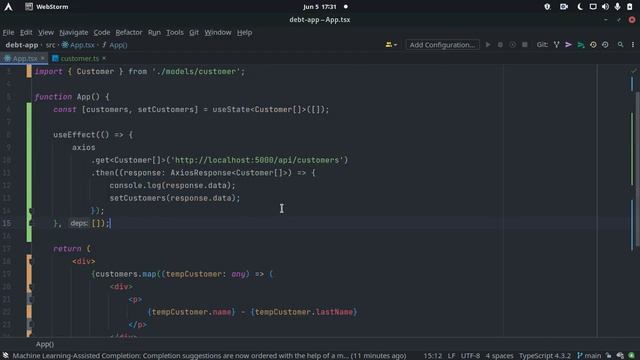Click the caret position 15:12 indicator
Image resolution: width=640 pixels, height=360 pixels.
pyautogui.click(x=432, y=356)
